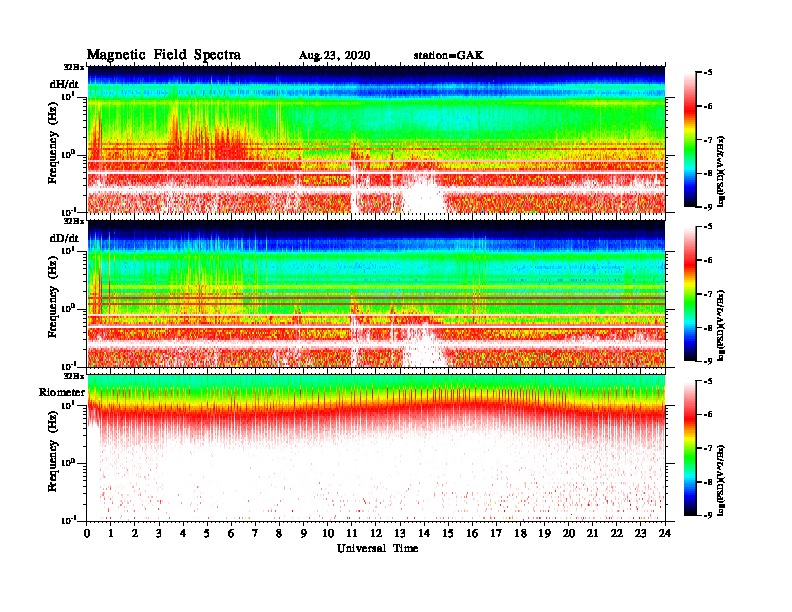Click hour 24 tick label on time axis
This screenshot has width=792, height=612.
click(x=665, y=533)
